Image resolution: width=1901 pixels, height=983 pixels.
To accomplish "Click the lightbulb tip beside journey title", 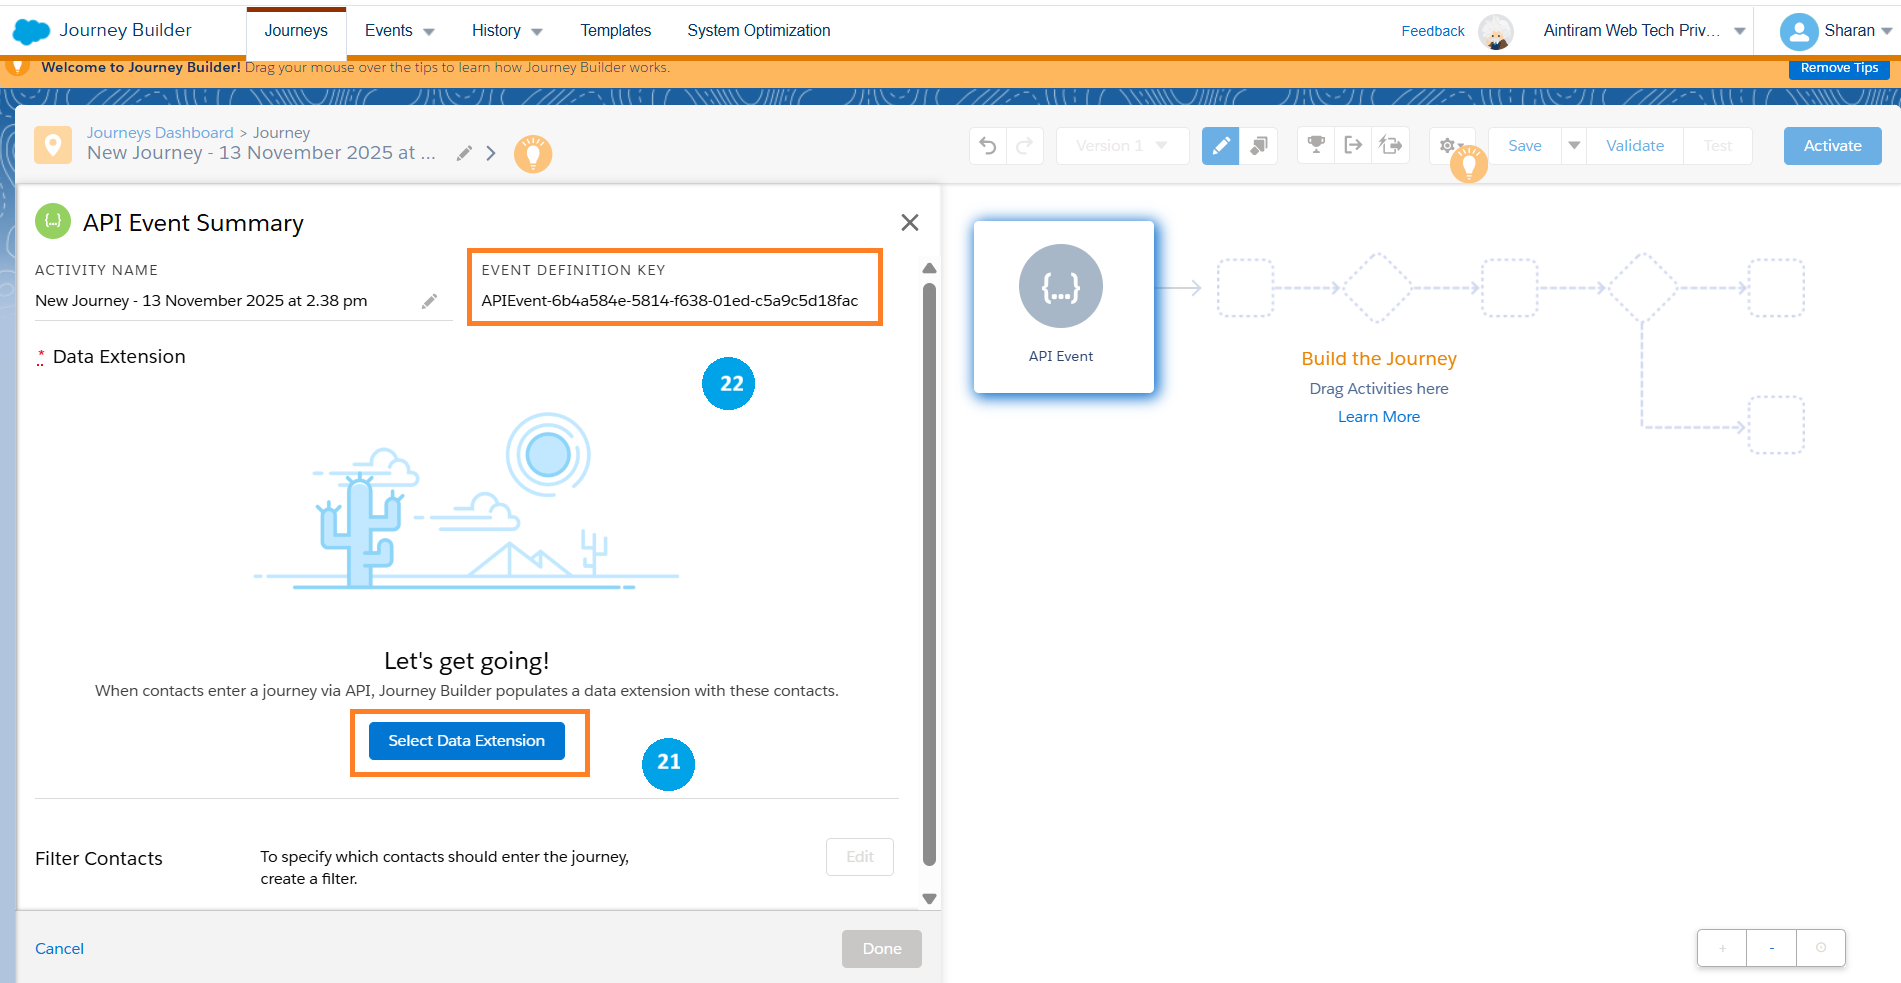I will click(533, 153).
